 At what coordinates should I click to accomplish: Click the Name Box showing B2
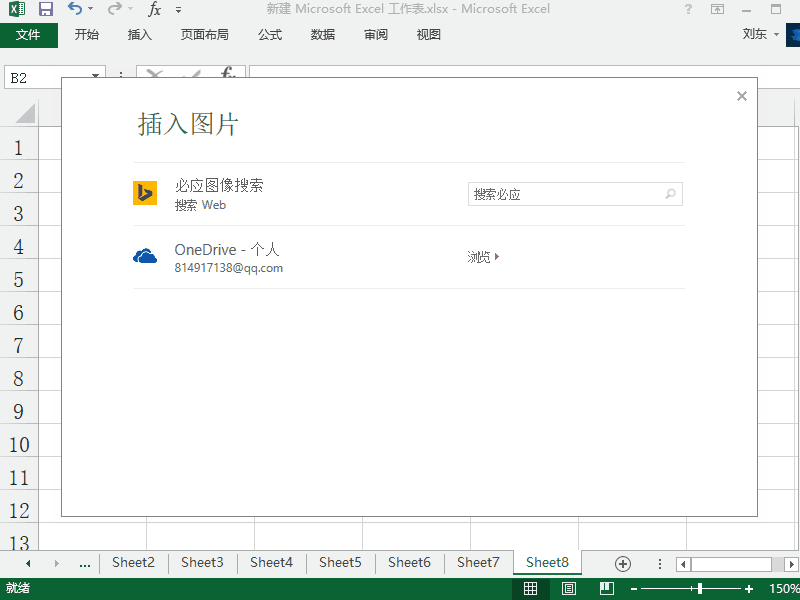(49, 78)
